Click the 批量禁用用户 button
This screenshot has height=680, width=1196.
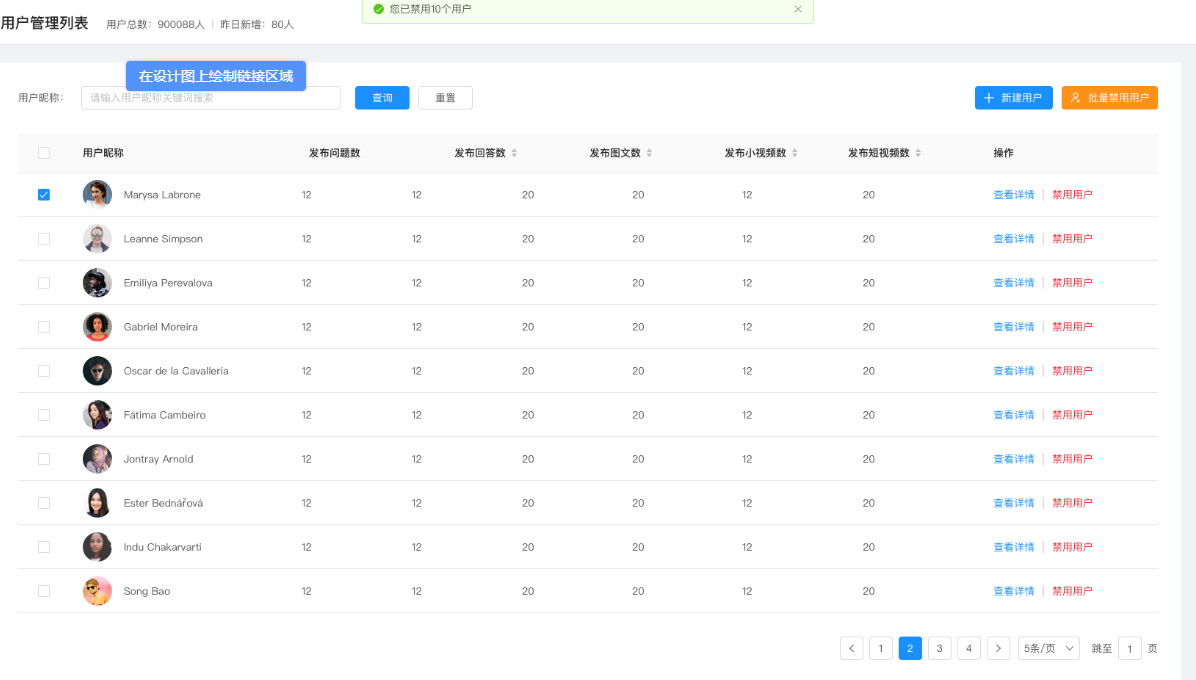pyautogui.click(x=1110, y=98)
